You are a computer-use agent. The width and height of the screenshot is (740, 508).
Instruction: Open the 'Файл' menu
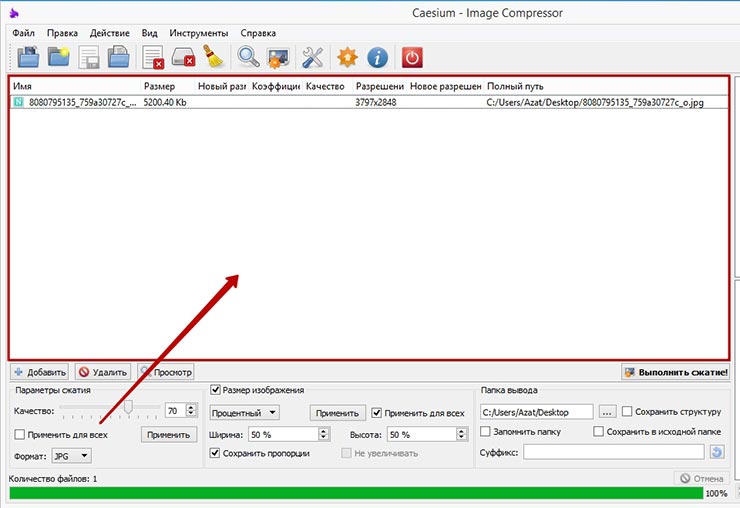point(24,33)
